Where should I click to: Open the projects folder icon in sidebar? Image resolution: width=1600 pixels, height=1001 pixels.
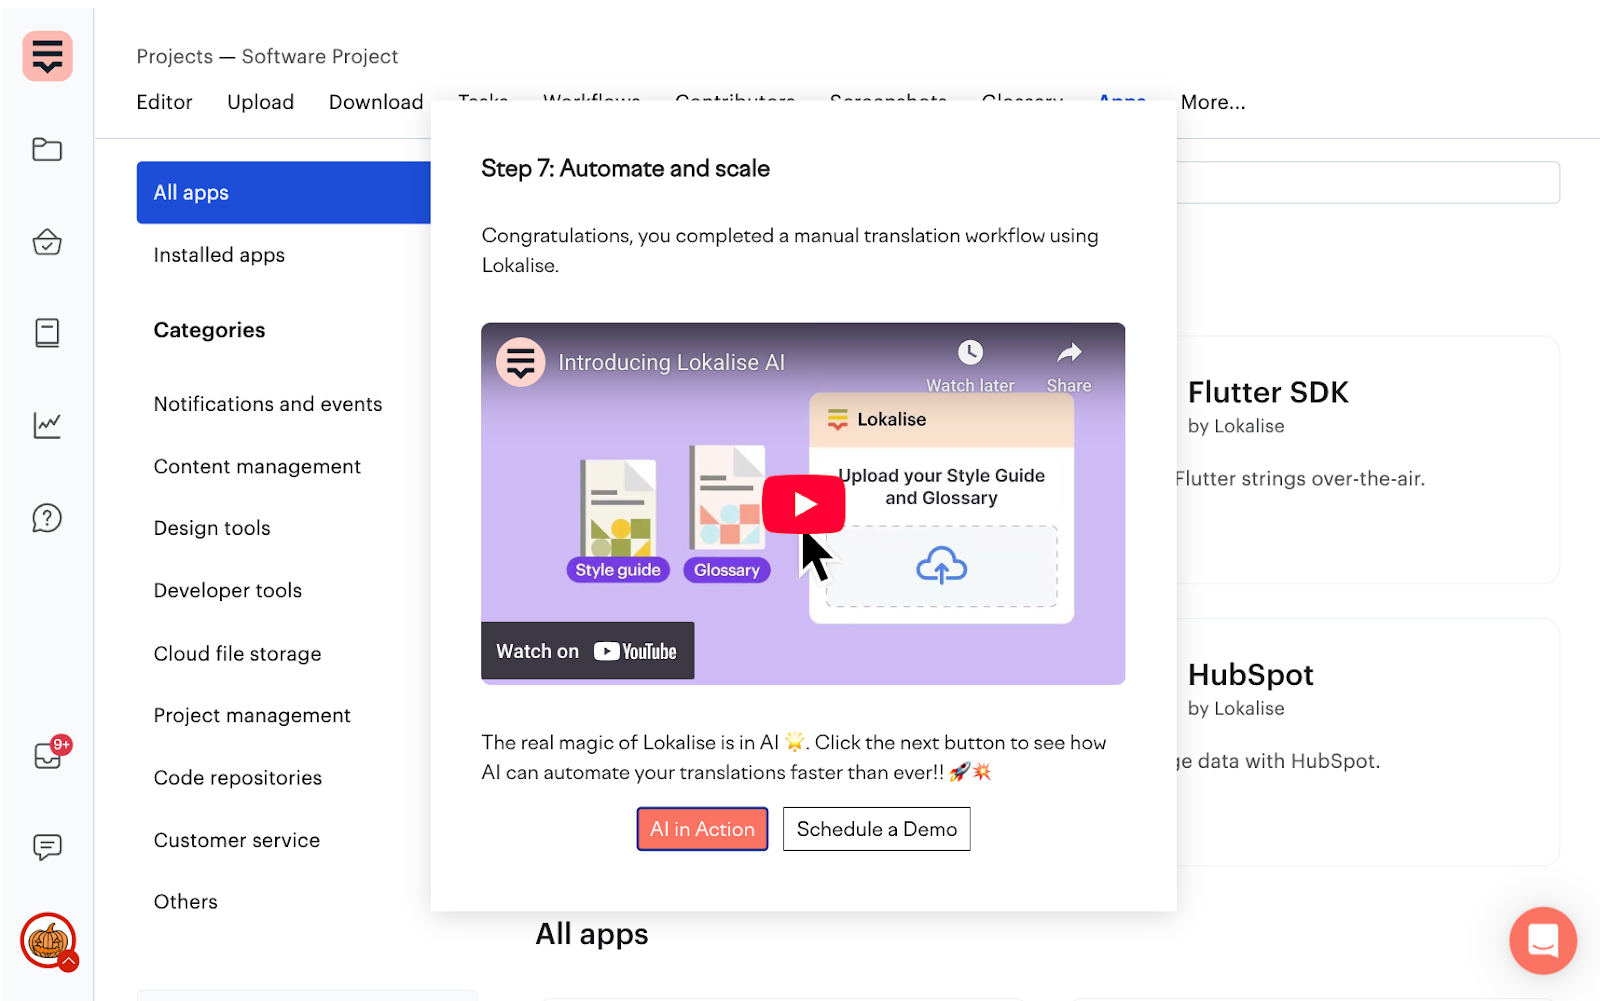click(47, 149)
